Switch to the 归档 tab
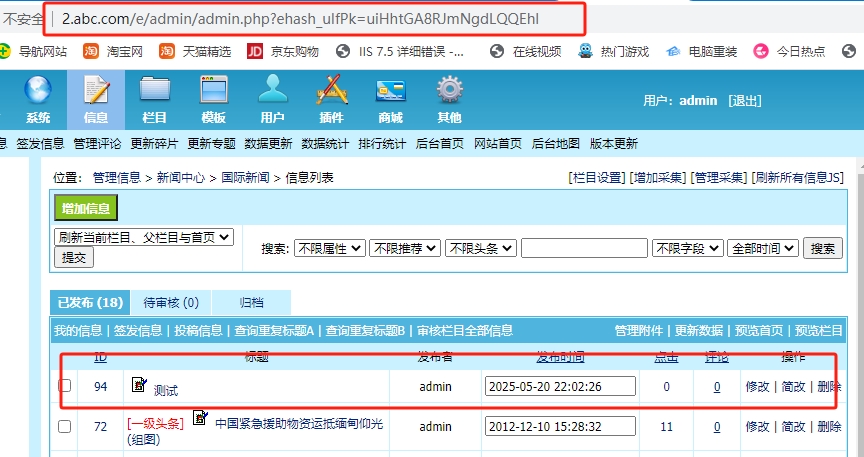The width and height of the screenshot is (864, 457). coord(251,303)
